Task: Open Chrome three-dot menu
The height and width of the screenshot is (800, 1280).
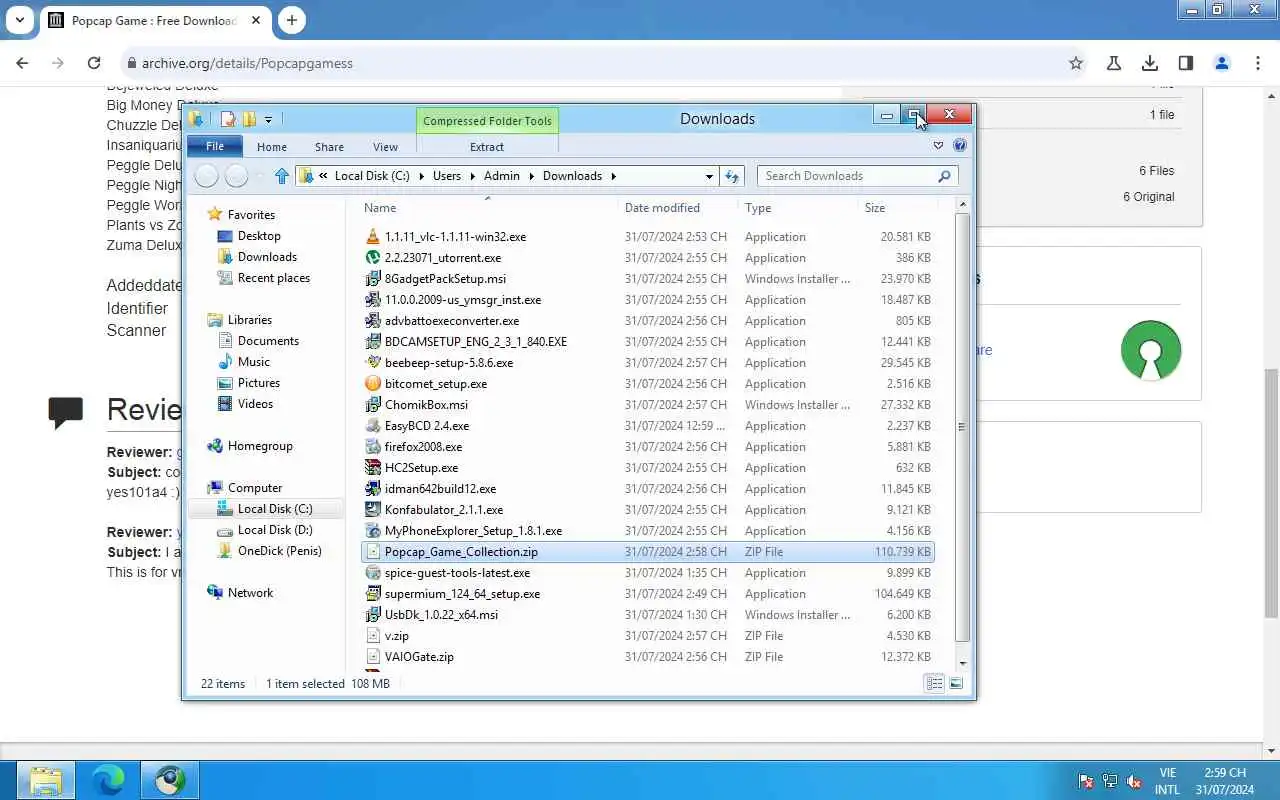Action: (x=1258, y=63)
